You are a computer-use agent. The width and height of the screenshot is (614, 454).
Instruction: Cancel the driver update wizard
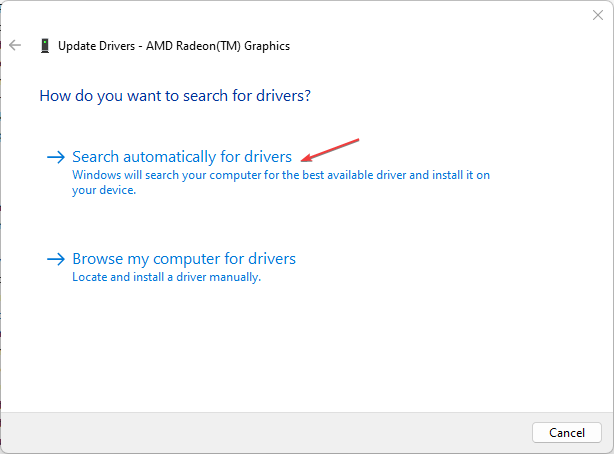567,432
